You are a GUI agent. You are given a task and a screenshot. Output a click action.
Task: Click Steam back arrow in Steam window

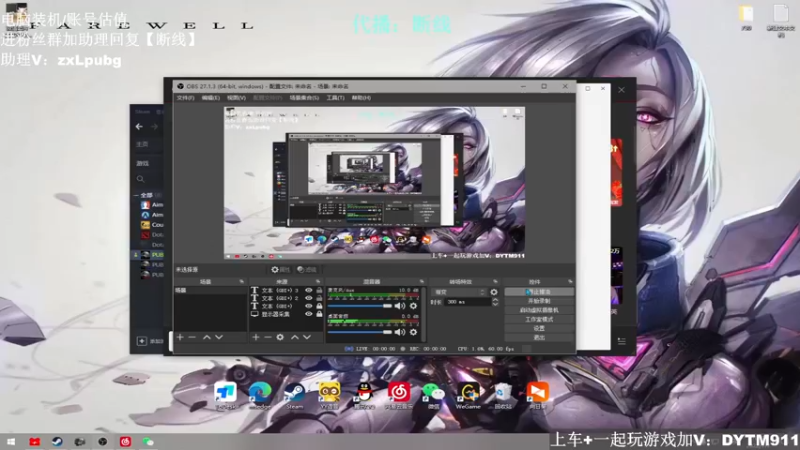point(139,127)
